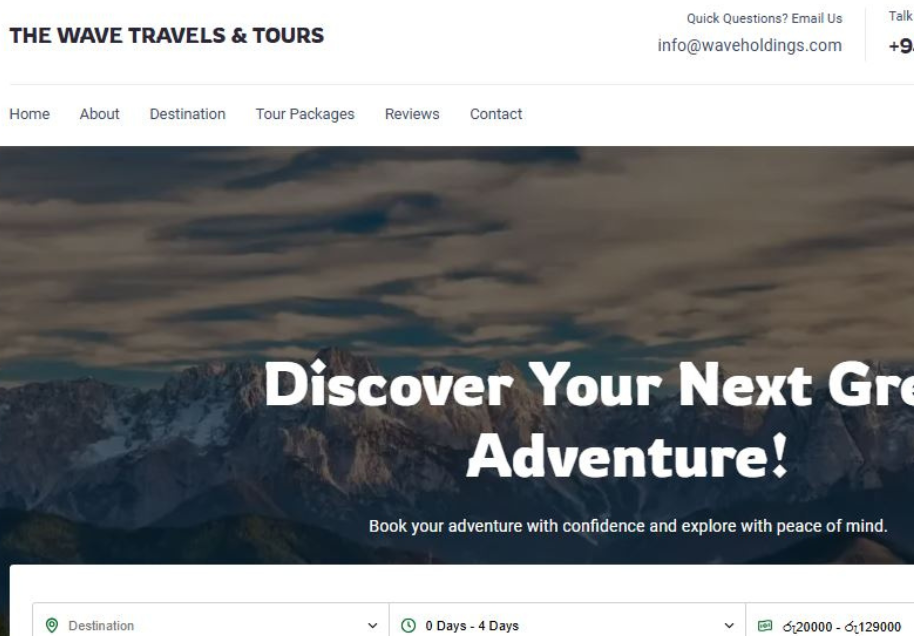914x636 pixels.
Task: Click the phone number starting with +9
Action: 901,45
